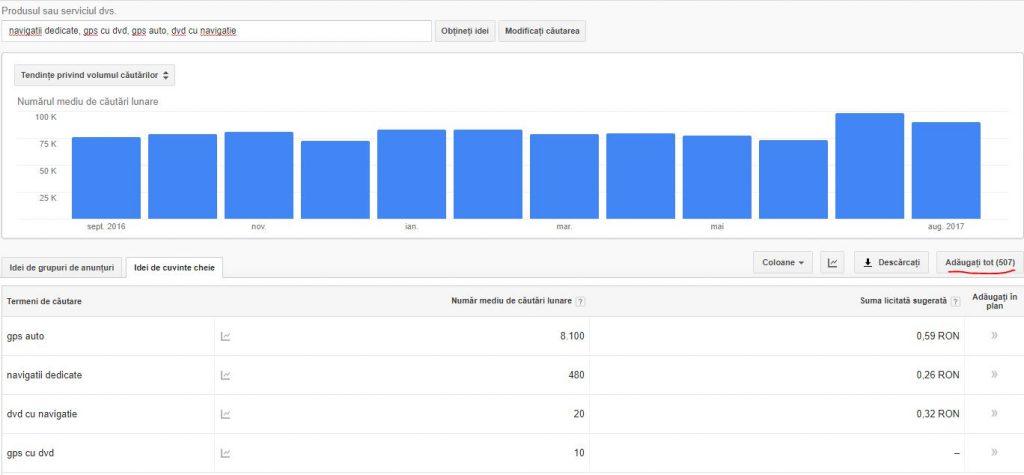This screenshot has width=1024, height=475.
Task: Add dvd cu navigatie to plan arrow
Action: tap(994, 414)
